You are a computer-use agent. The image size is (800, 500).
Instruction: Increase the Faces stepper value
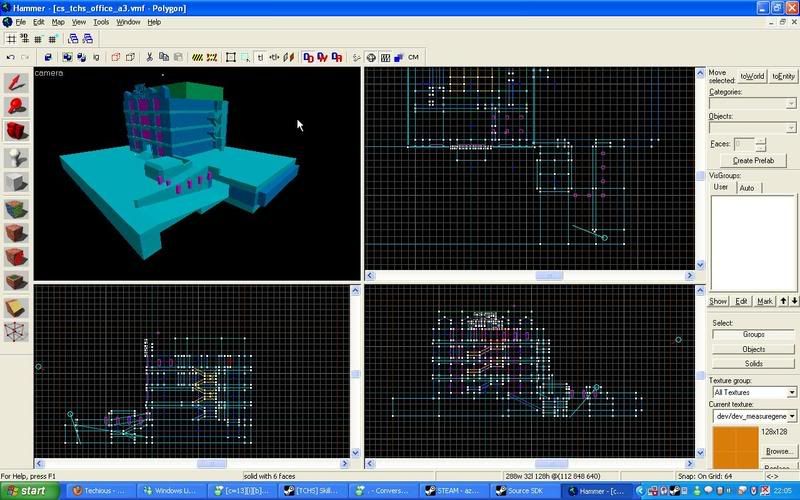(760, 141)
